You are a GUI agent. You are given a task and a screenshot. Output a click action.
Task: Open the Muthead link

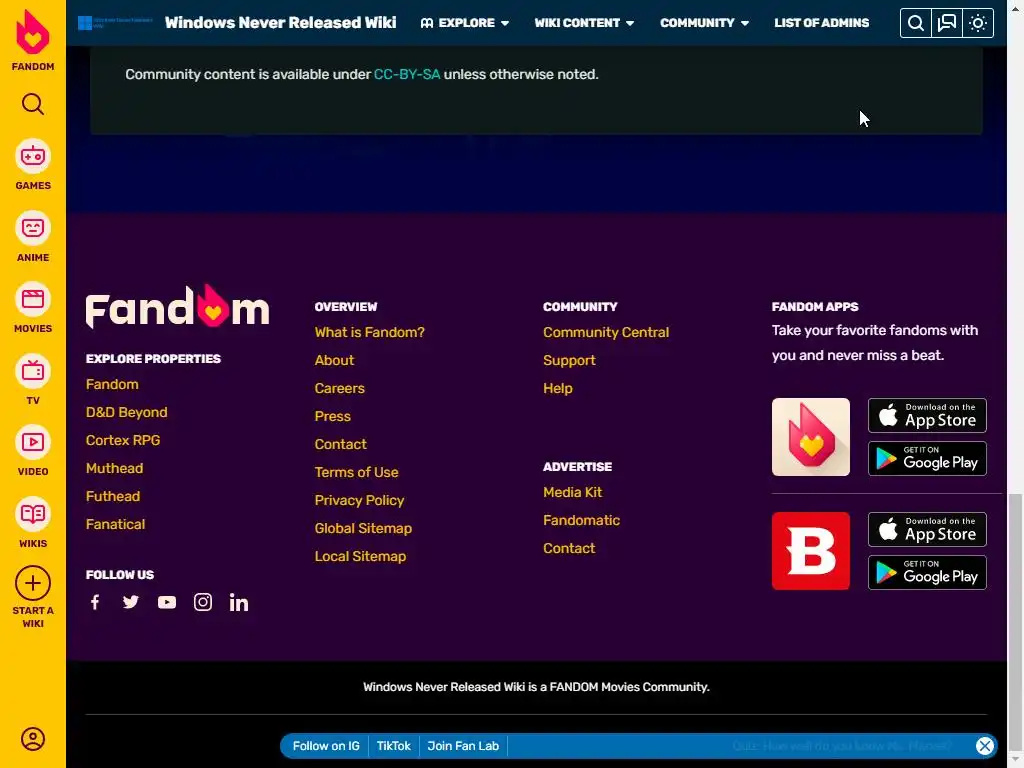point(114,468)
